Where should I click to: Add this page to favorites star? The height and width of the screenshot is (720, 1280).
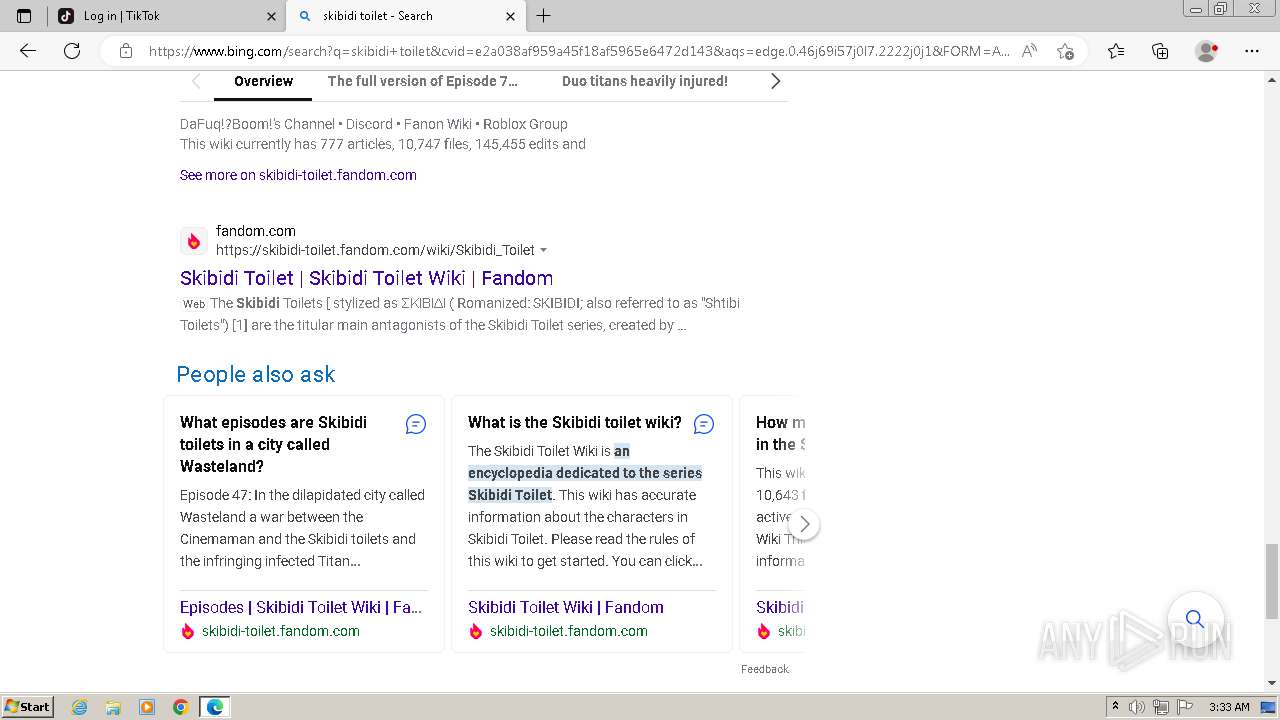(1065, 51)
